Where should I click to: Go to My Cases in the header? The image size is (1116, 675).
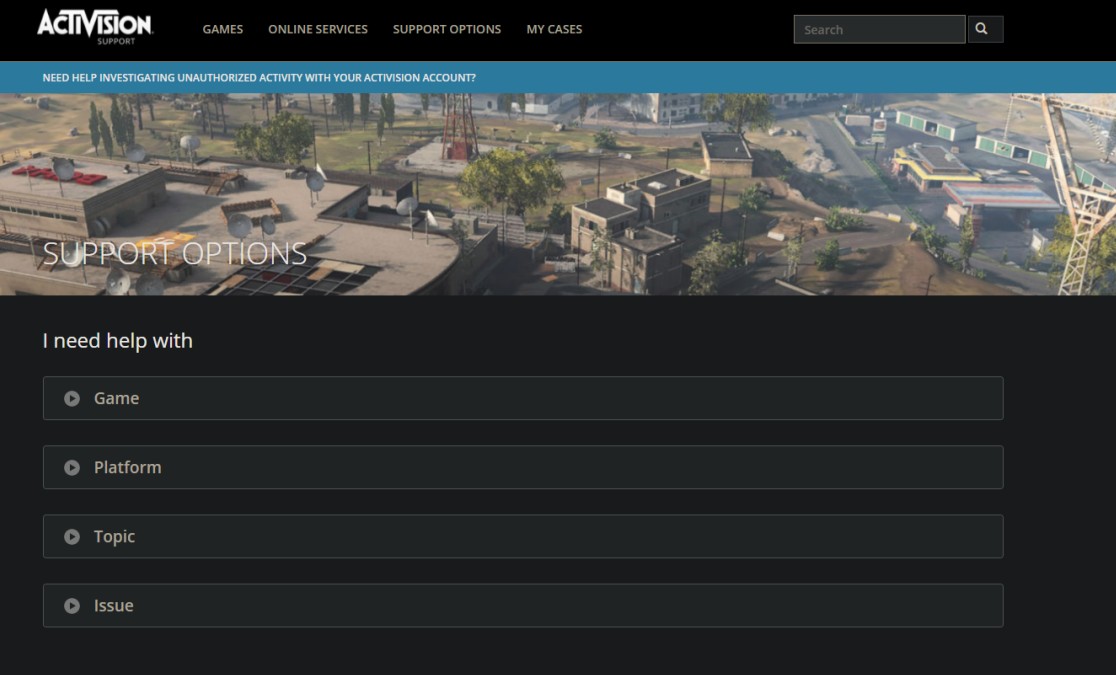click(x=554, y=29)
